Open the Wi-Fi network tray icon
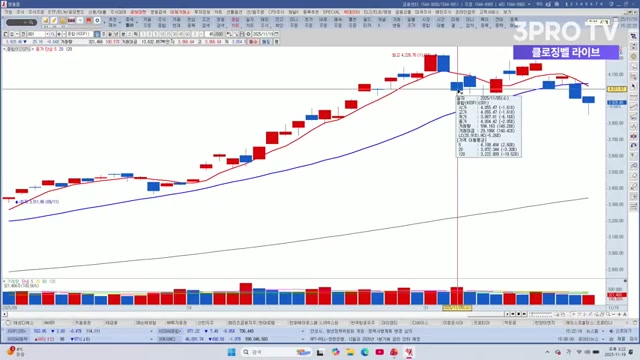 pyautogui.click(x=579, y=352)
